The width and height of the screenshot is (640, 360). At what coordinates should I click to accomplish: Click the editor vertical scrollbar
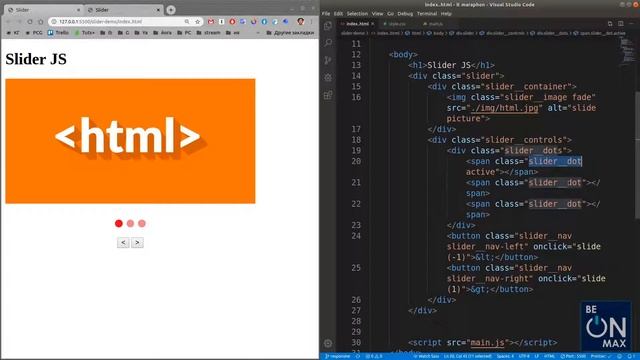click(637, 155)
